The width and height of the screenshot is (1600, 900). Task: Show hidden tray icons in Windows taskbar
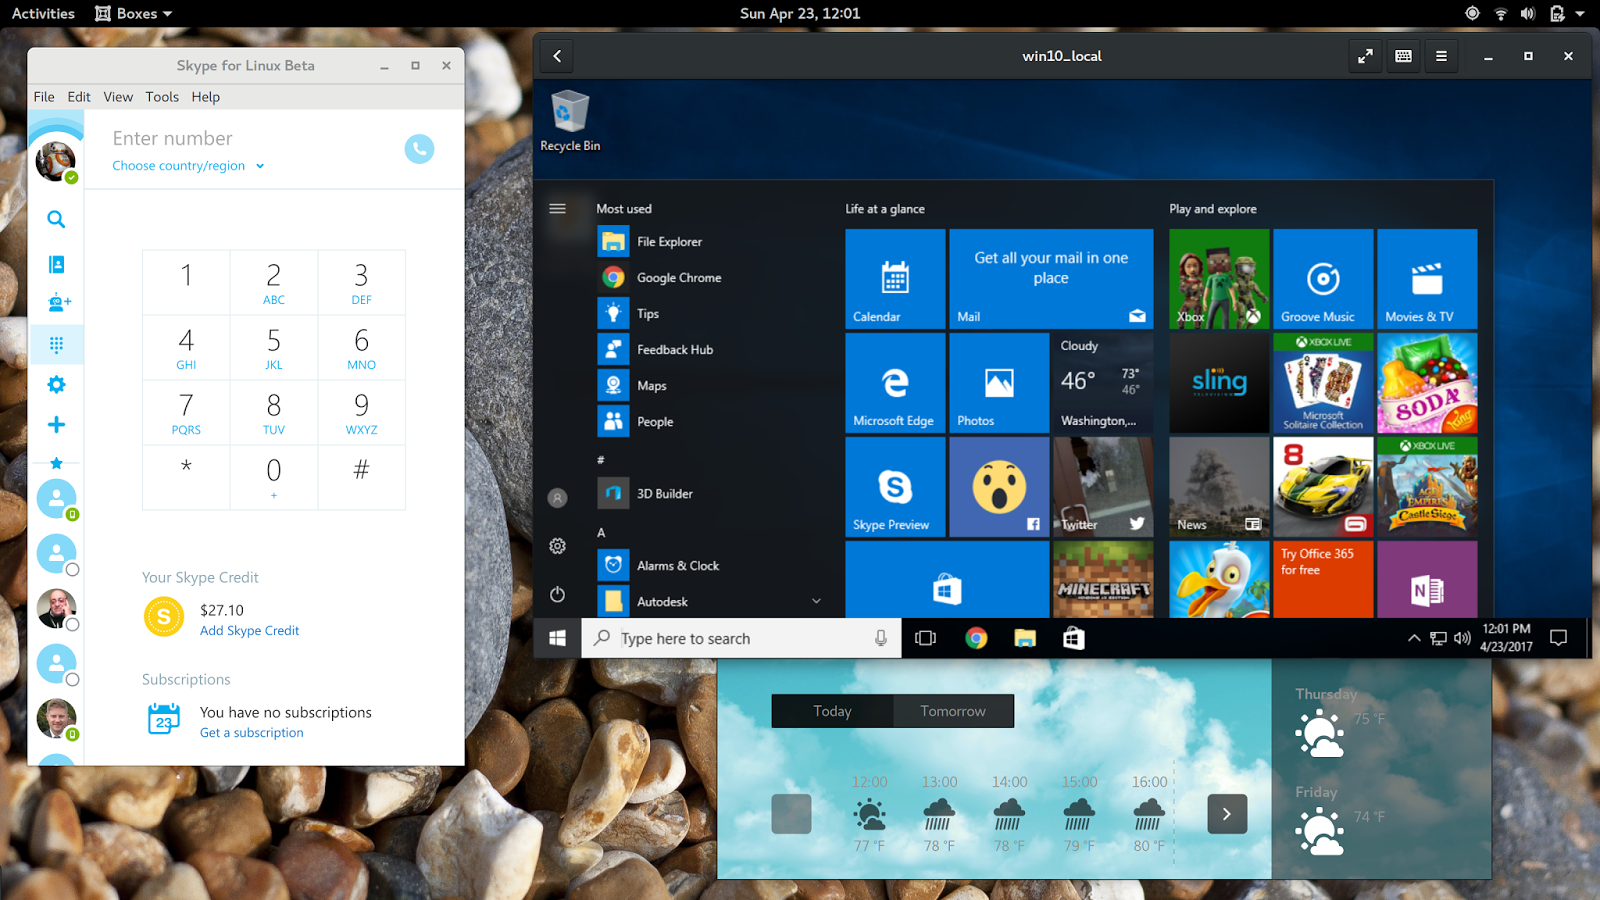[1413, 638]
